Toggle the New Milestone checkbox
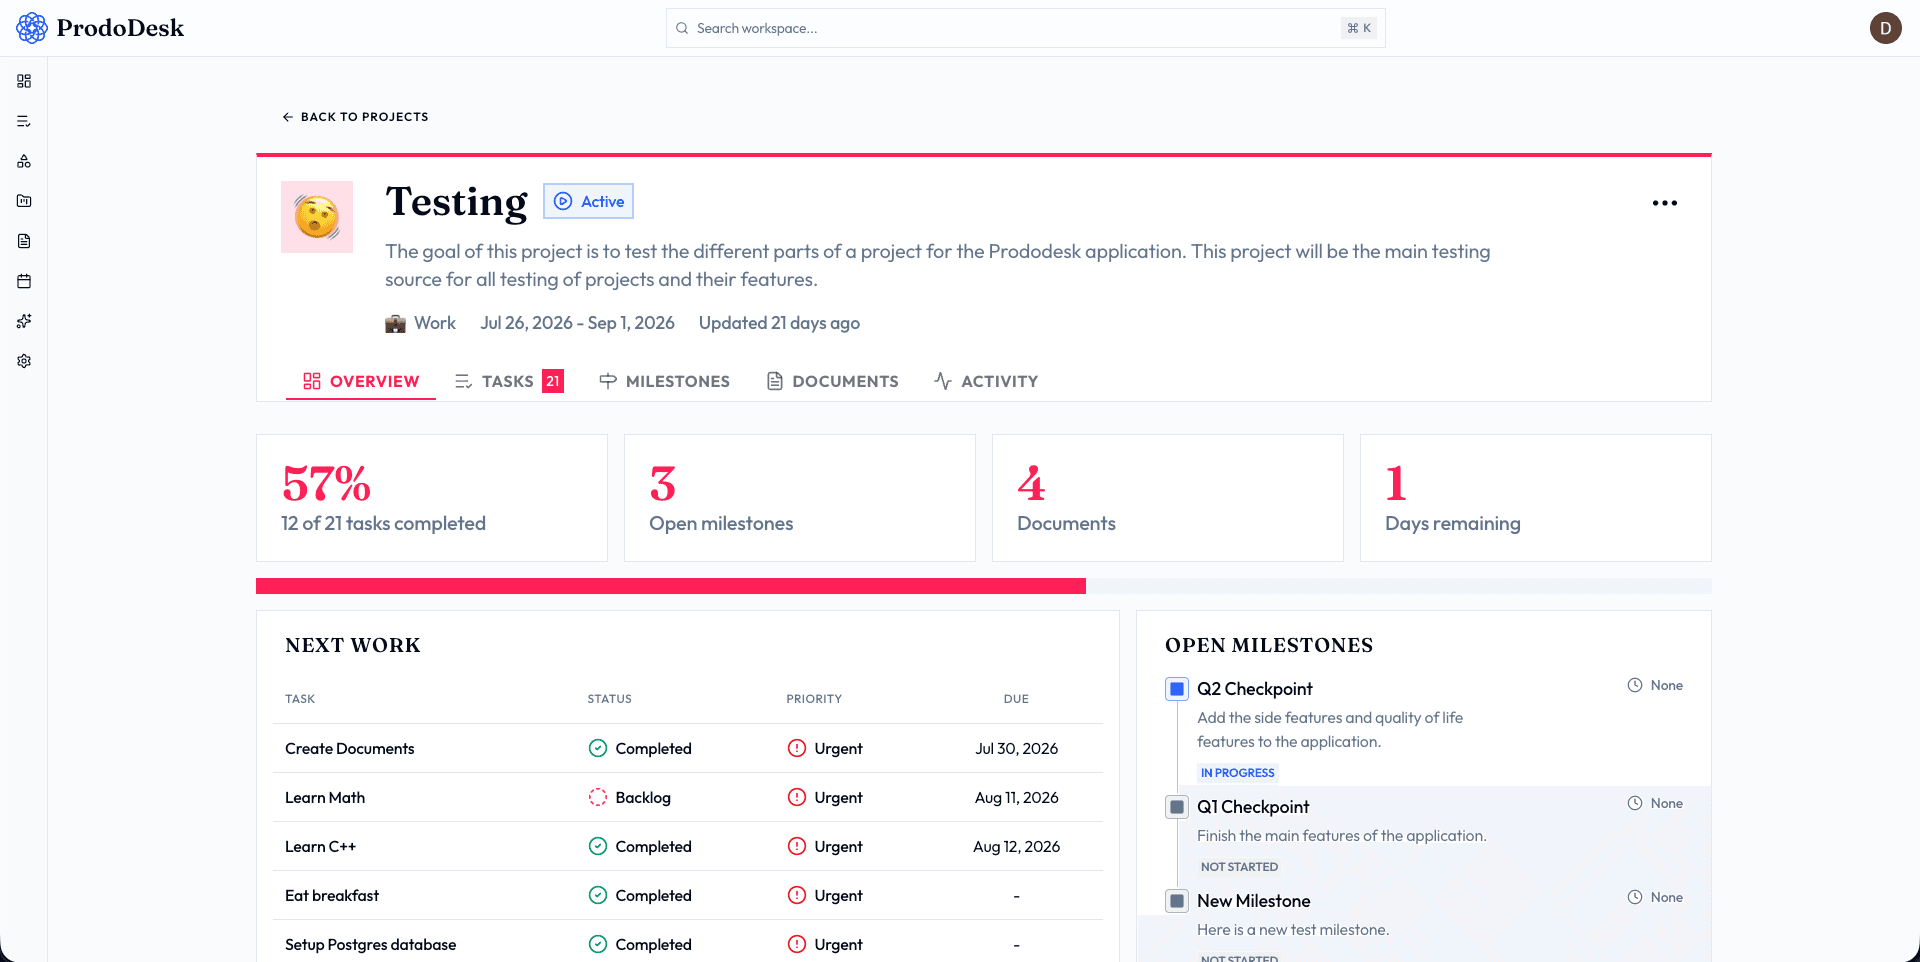This screenshot has height=962, width=1920. tap(1177, 901)
